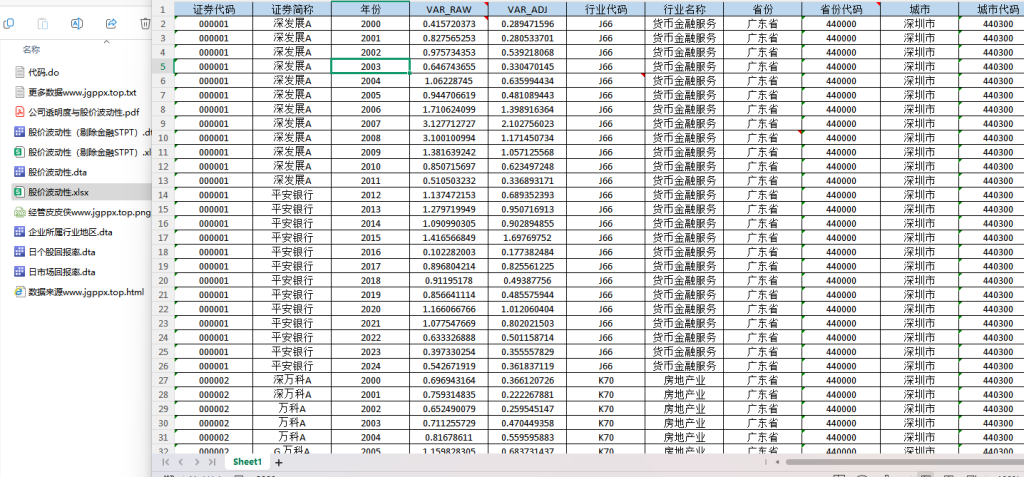
Task: Select cell with value 0.81678611
Action: coord(449,437)
